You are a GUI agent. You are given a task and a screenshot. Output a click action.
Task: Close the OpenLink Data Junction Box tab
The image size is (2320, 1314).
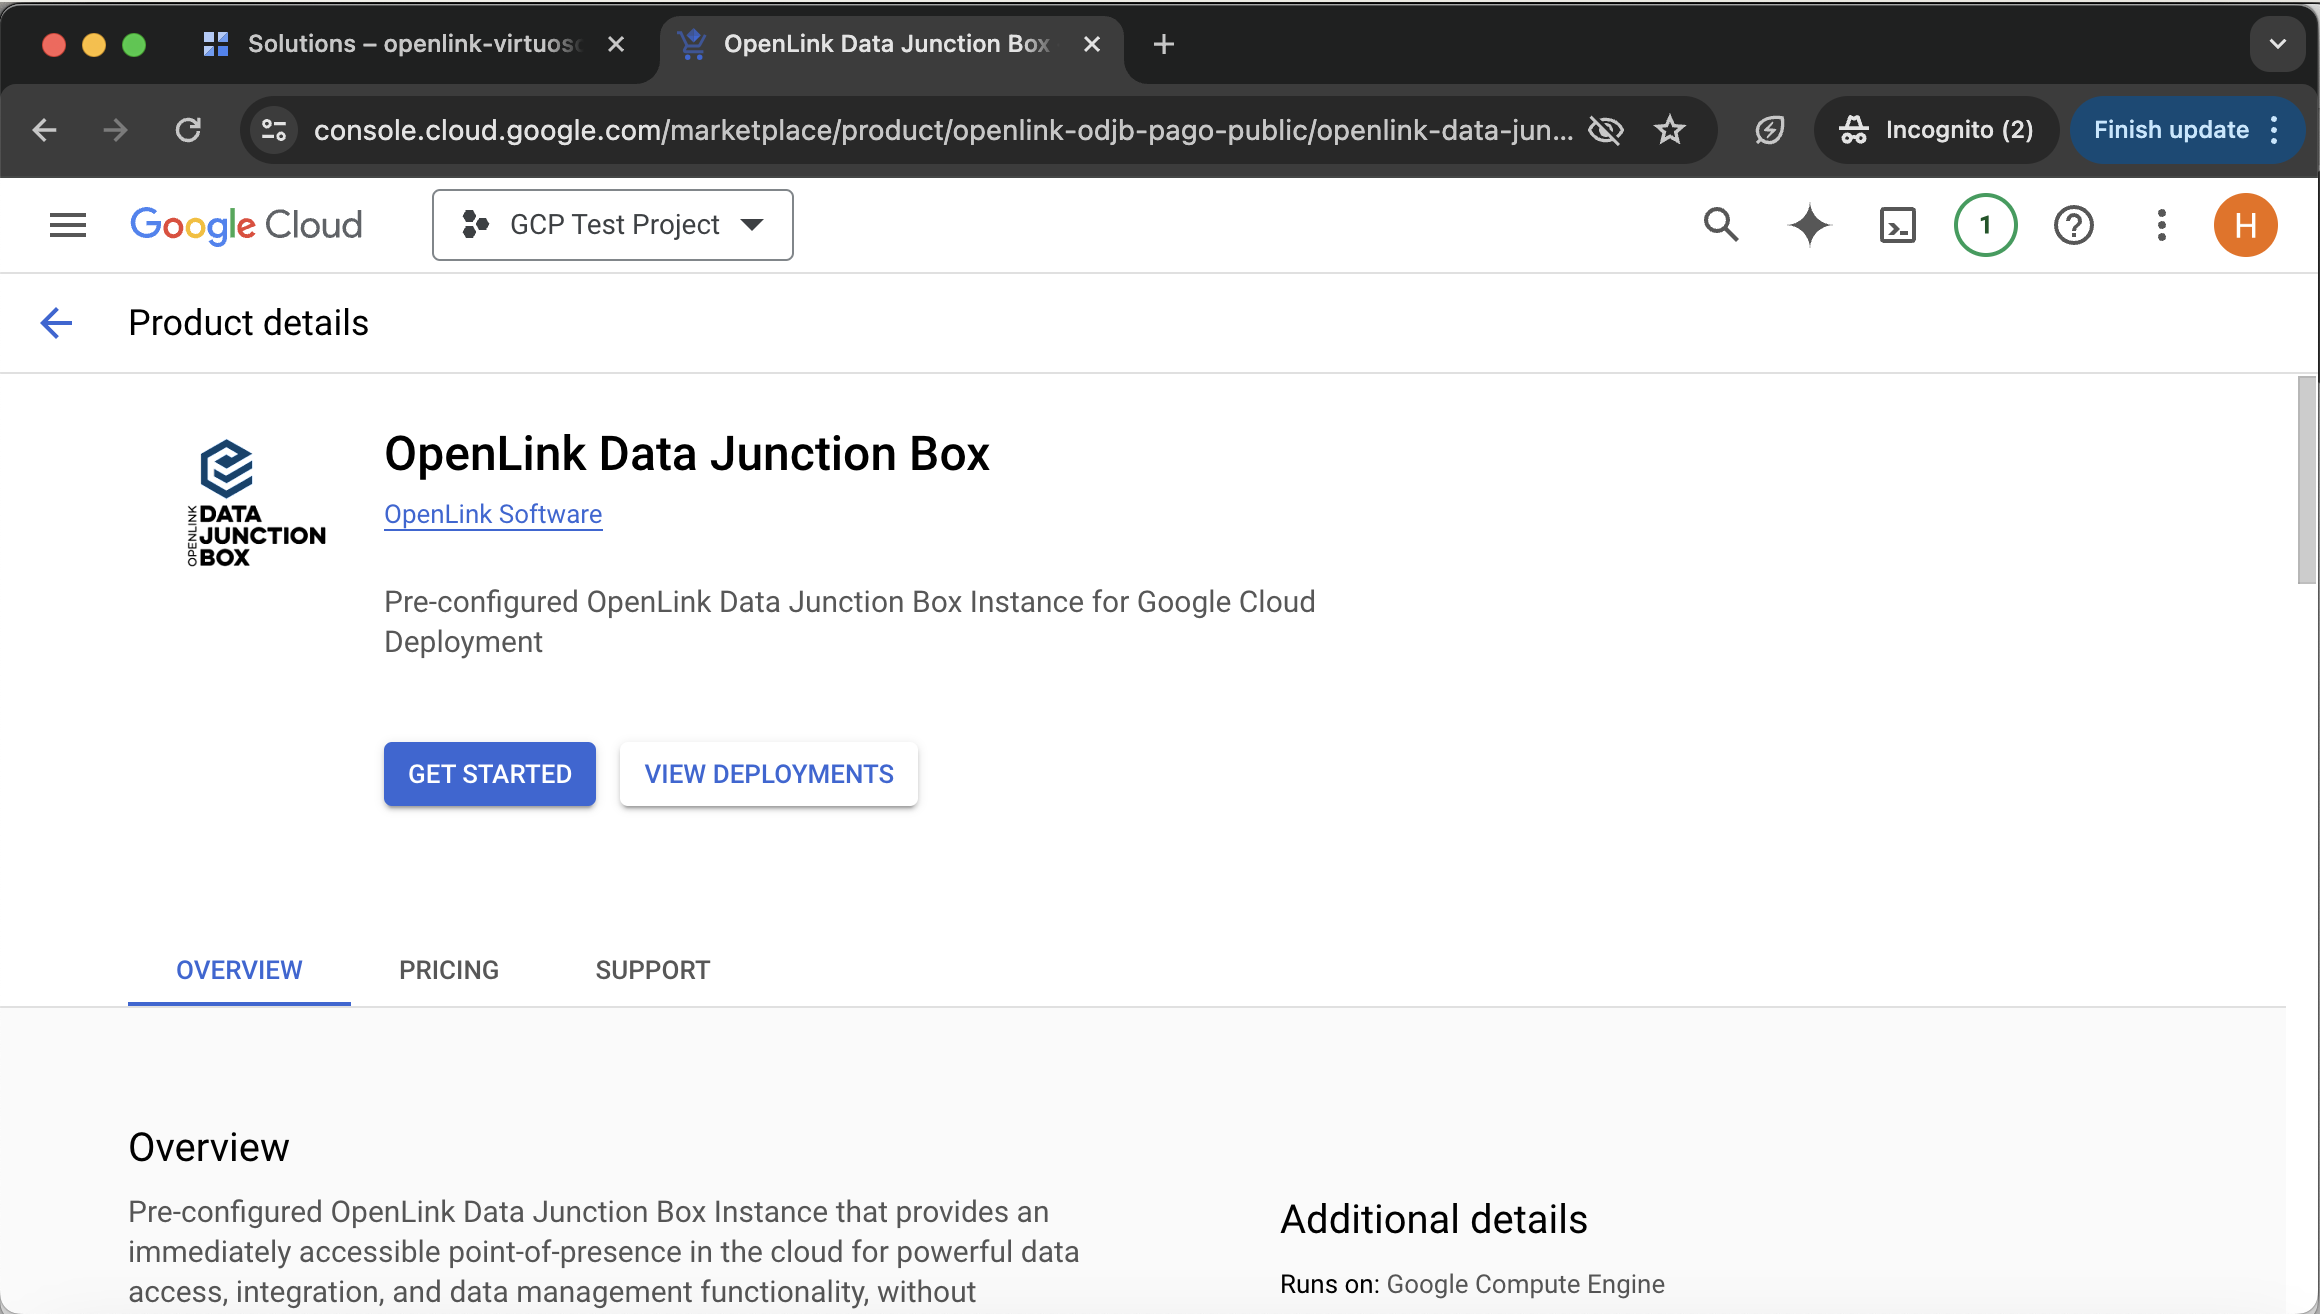pos(1092,44)
